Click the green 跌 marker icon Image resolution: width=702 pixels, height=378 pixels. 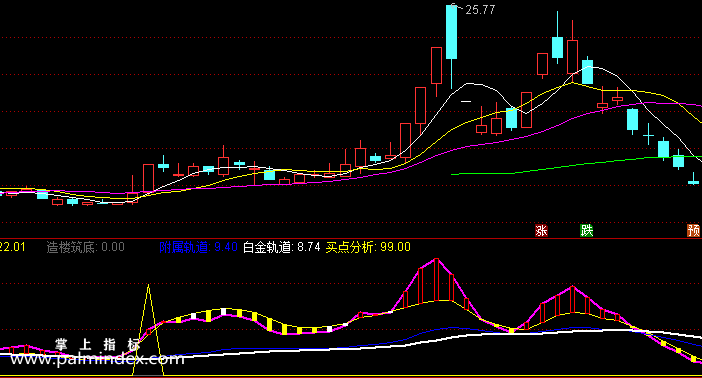point(586,230)
